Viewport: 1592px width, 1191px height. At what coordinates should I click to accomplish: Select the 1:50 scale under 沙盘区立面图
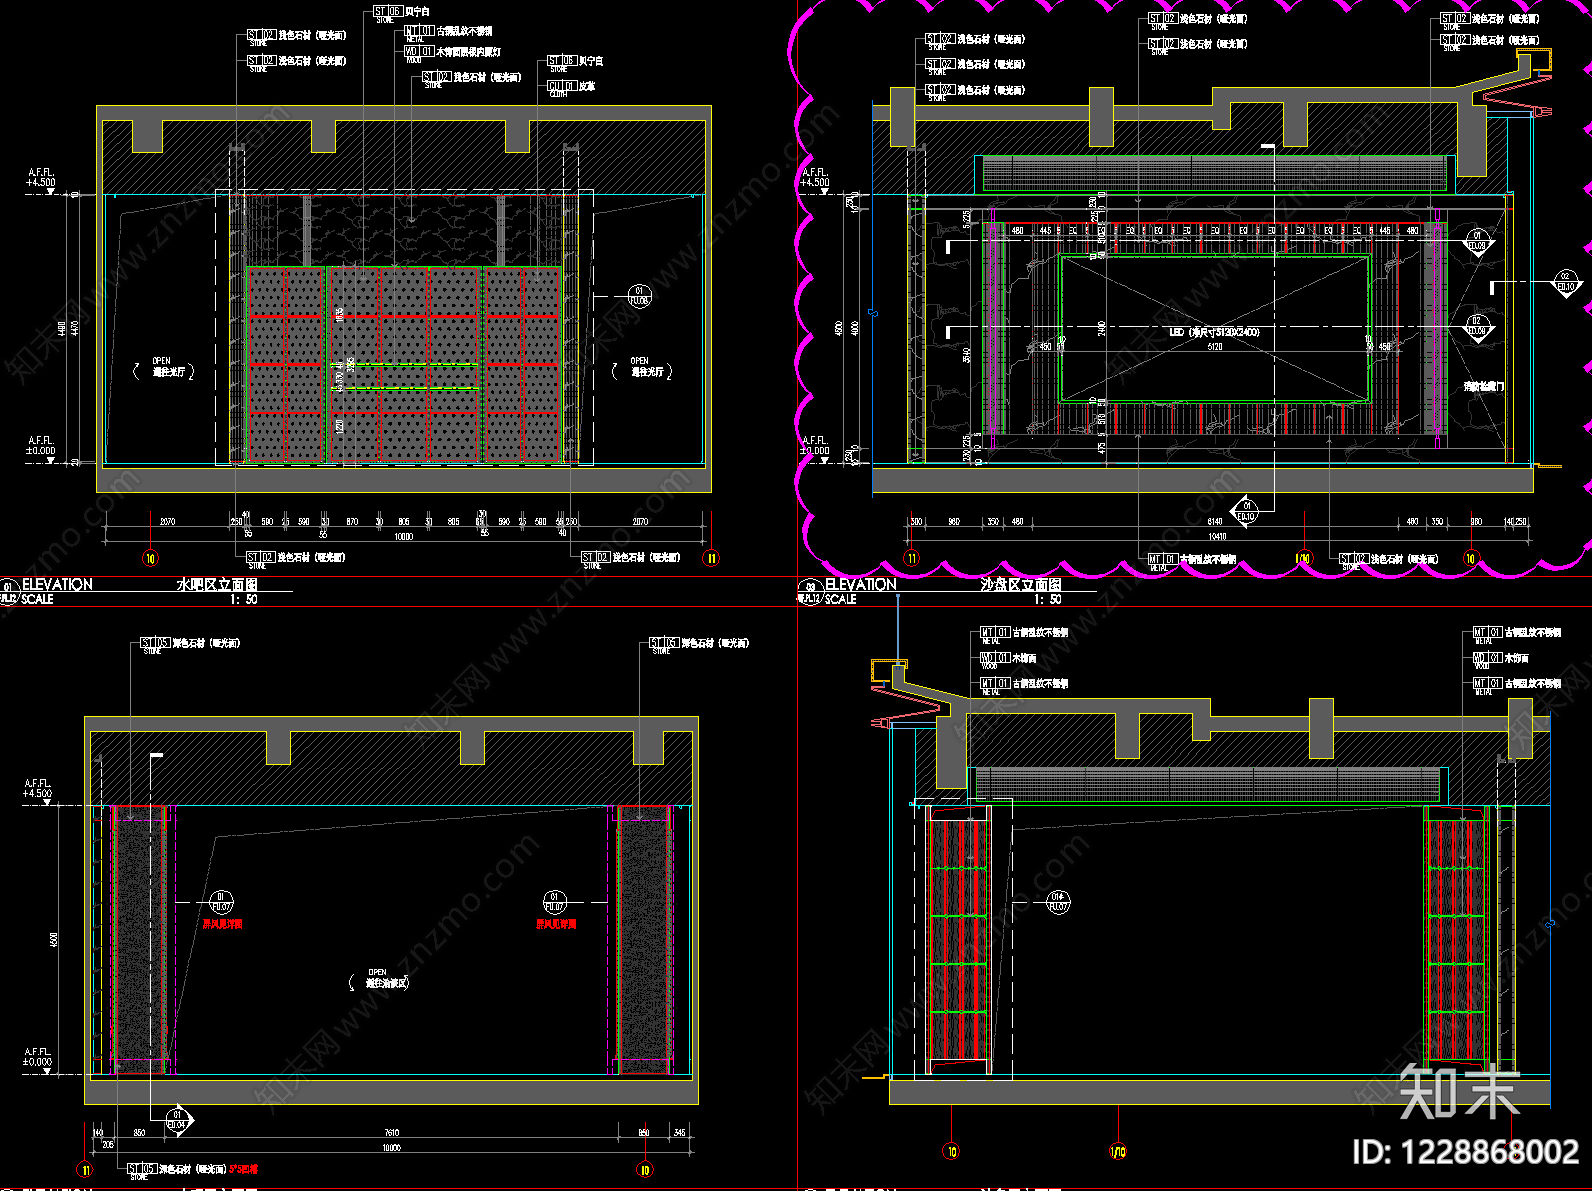coord(1047,600)
